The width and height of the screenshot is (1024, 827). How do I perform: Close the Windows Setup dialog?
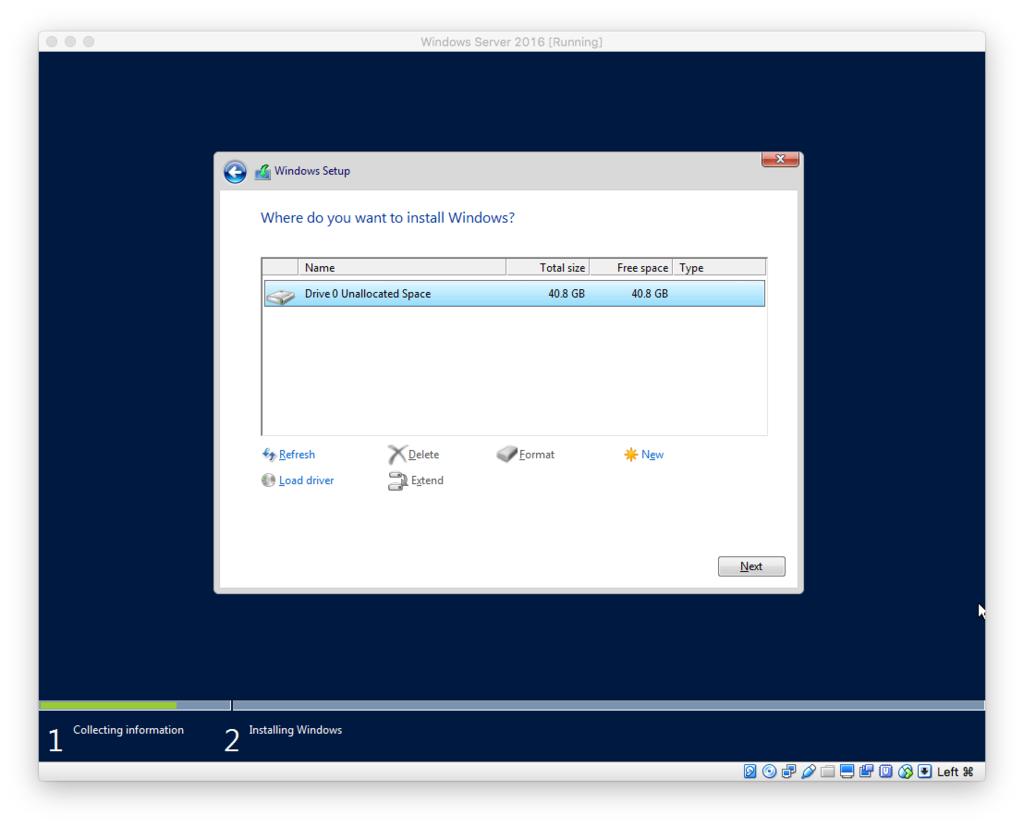coord(780,159)
